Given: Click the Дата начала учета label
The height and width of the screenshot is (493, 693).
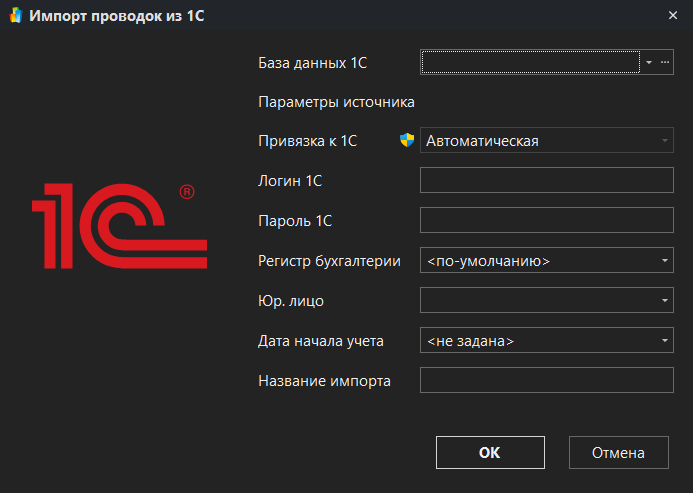Looking at the screenshot, I should (x=321, y=341).
